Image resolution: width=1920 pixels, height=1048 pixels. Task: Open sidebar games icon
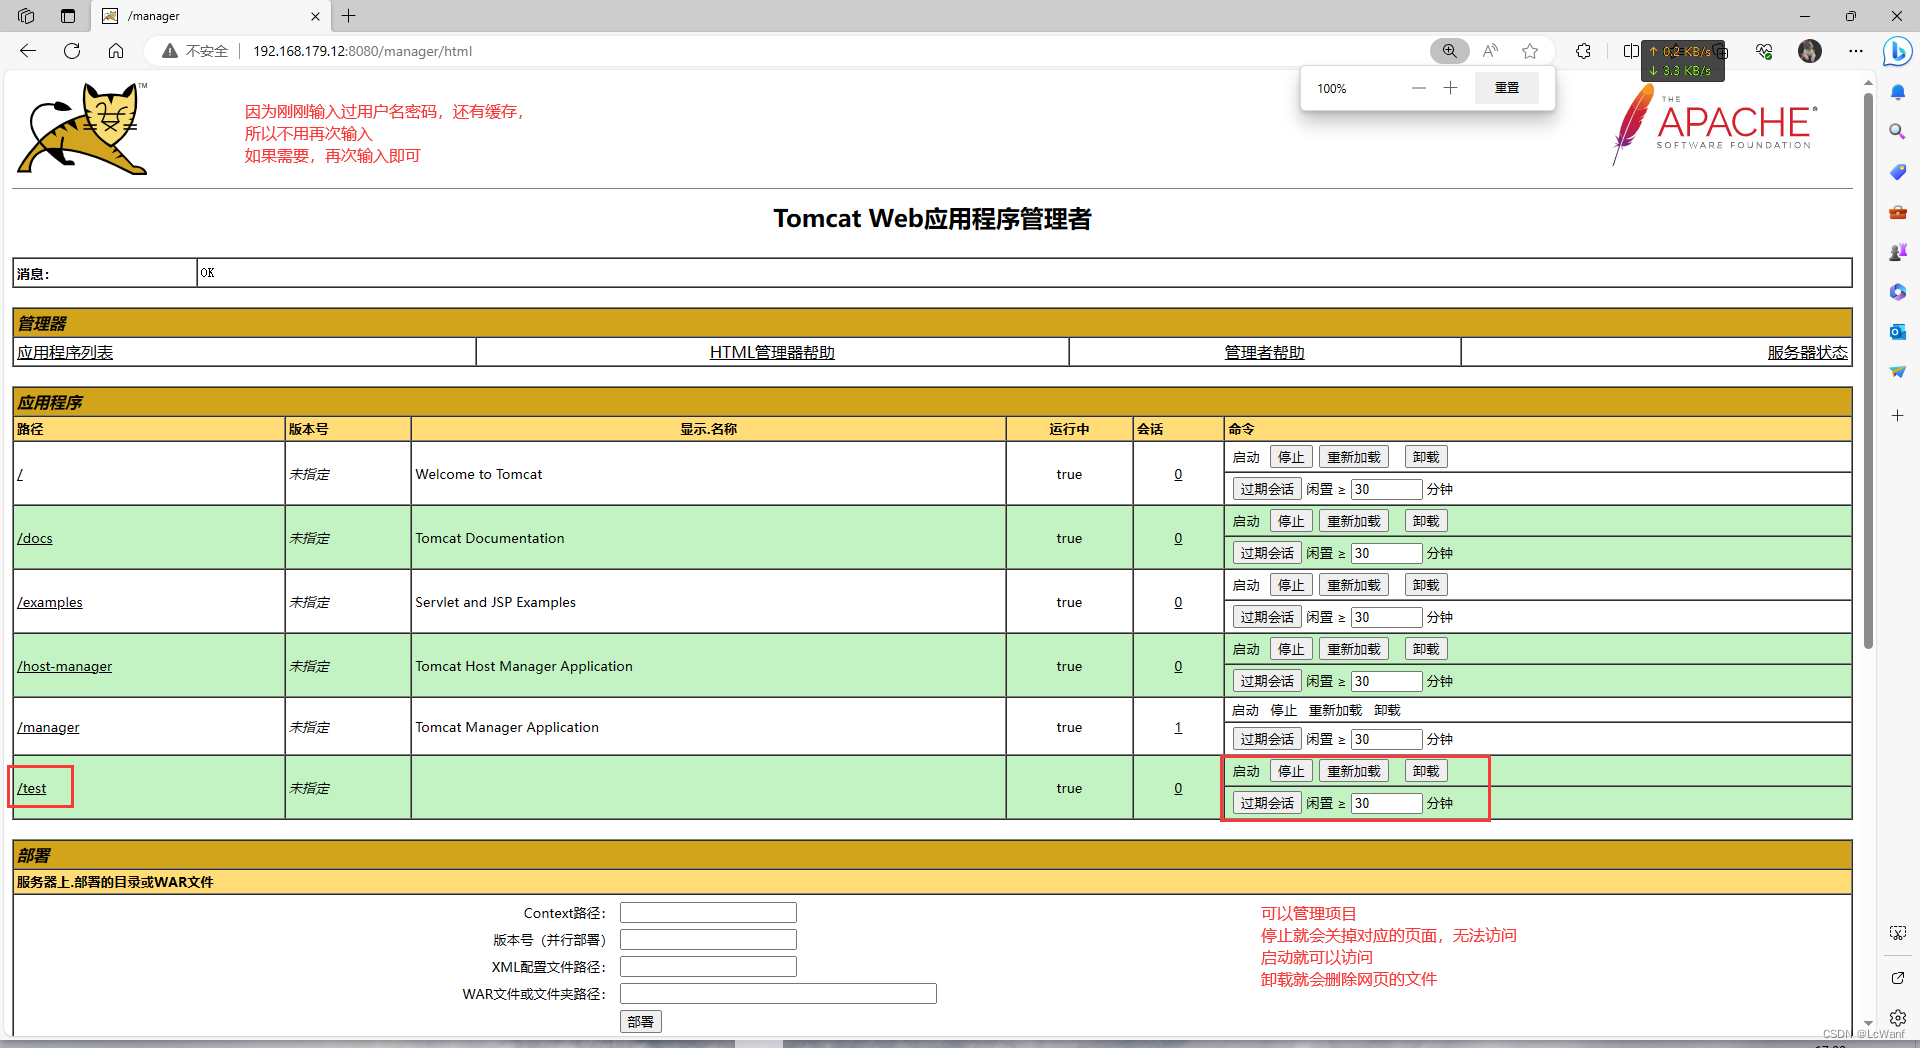coord(1898,252)
